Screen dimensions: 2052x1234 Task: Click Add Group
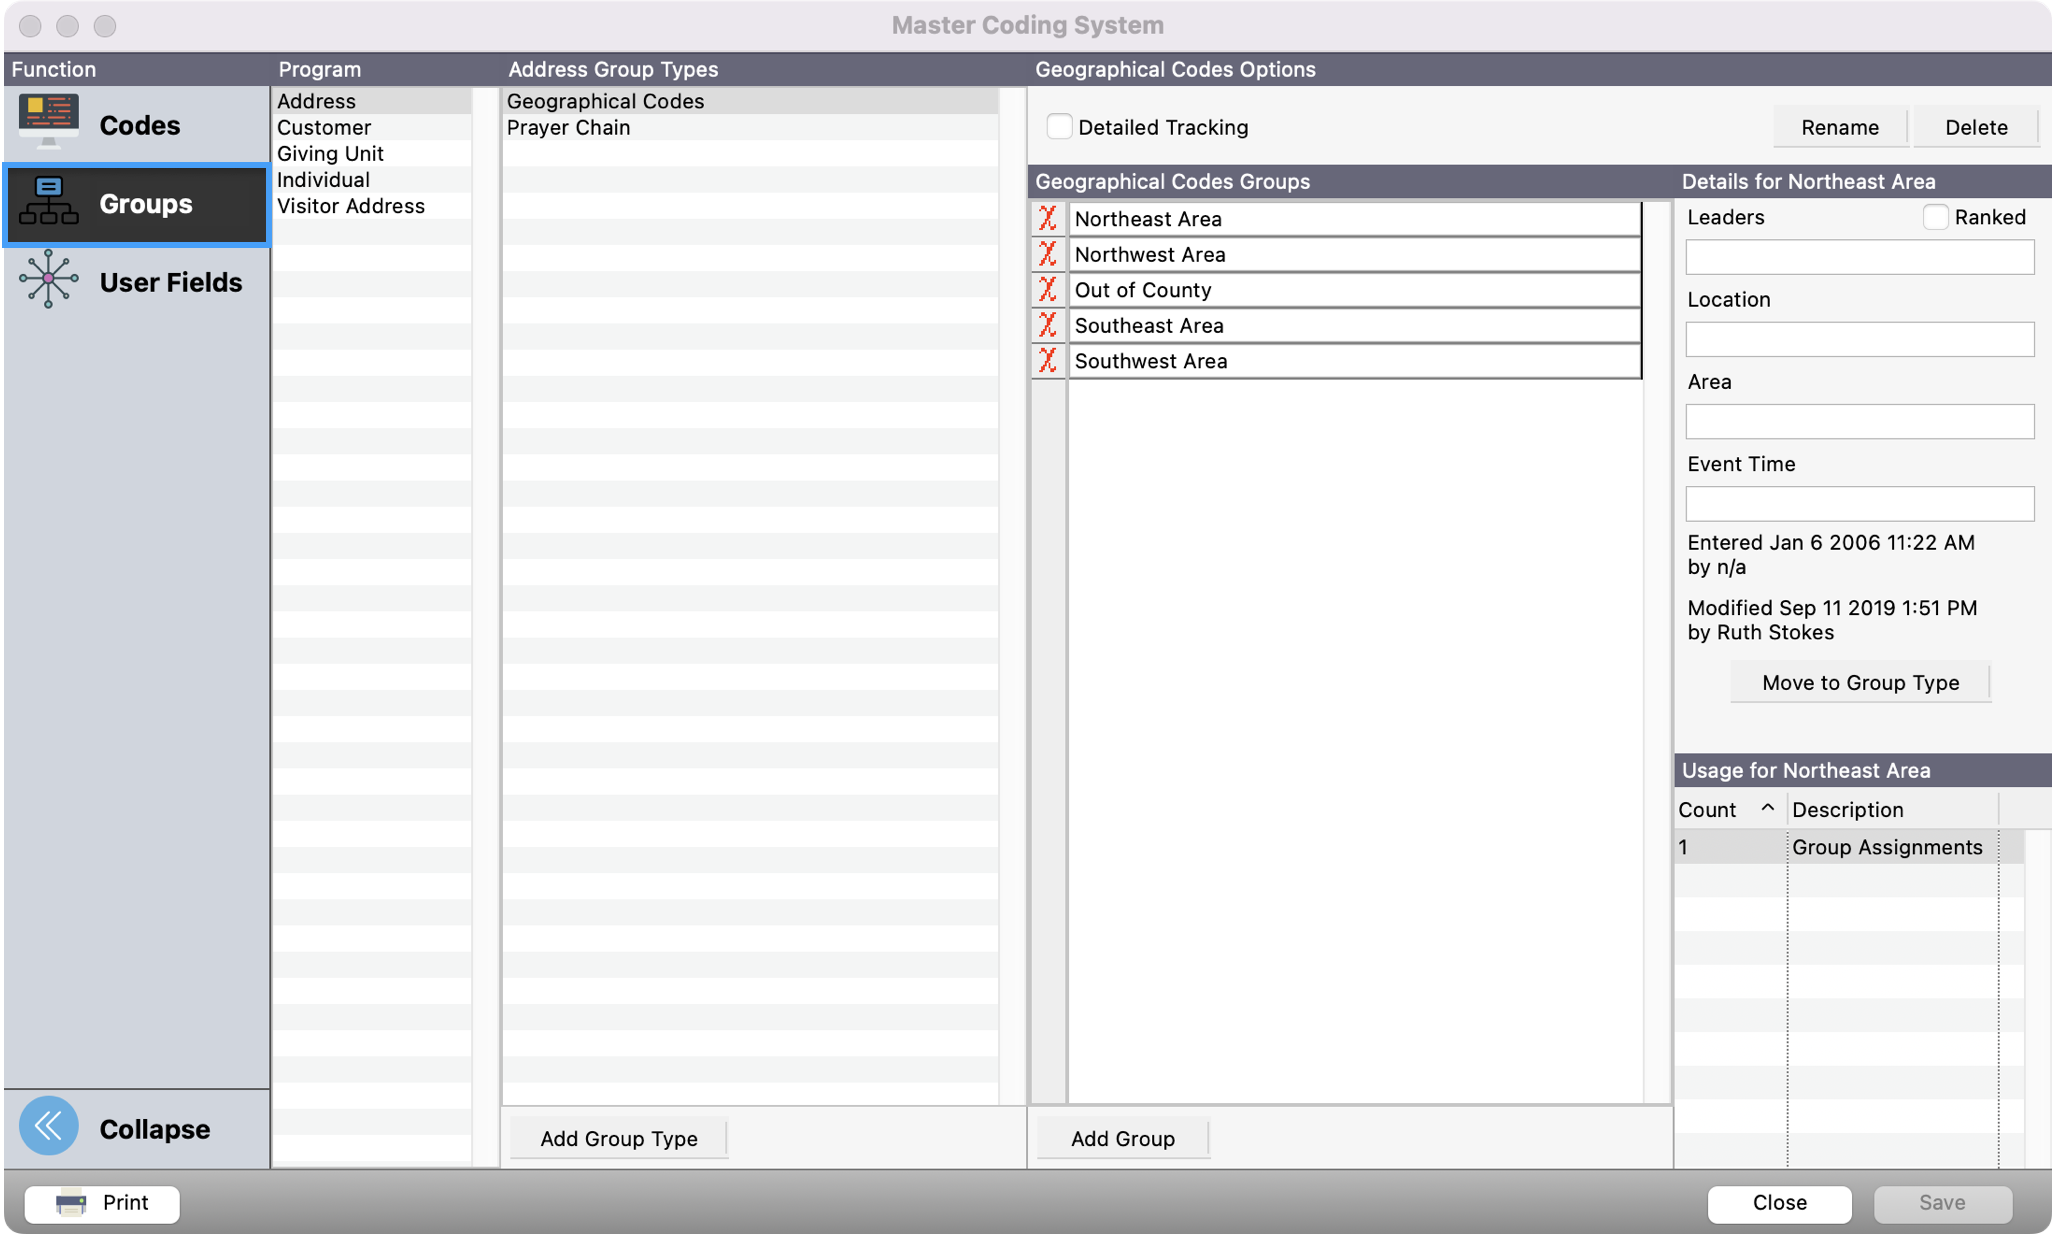point(1122,1138)
